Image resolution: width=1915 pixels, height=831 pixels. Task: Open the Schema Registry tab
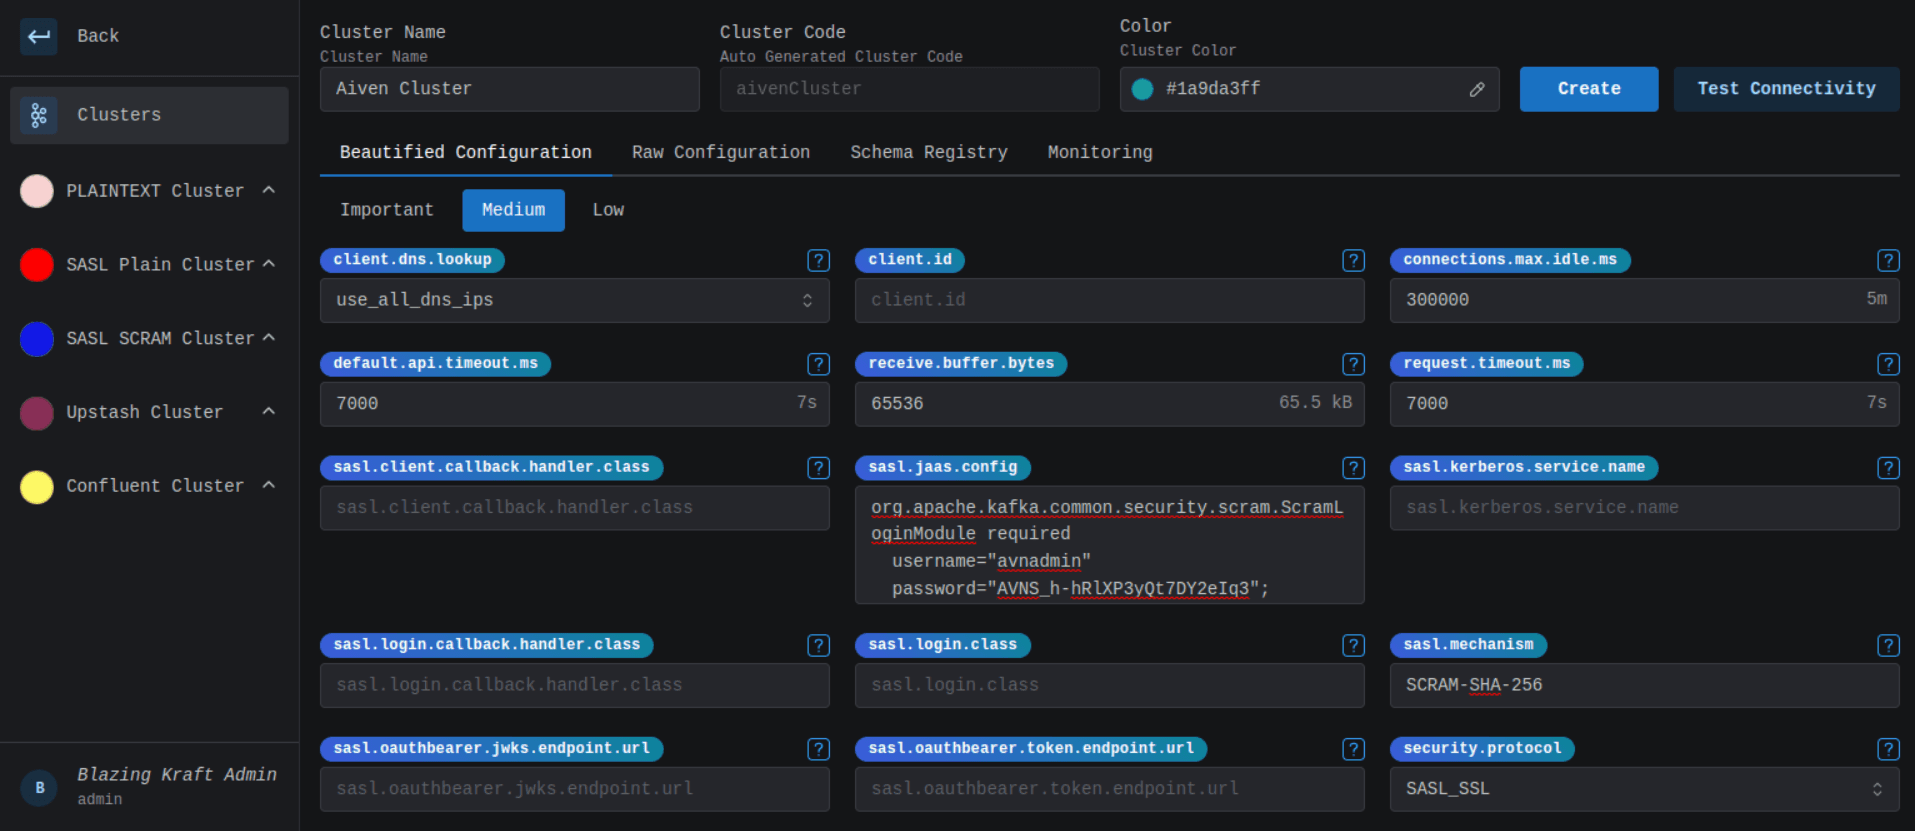click(929, 152)
